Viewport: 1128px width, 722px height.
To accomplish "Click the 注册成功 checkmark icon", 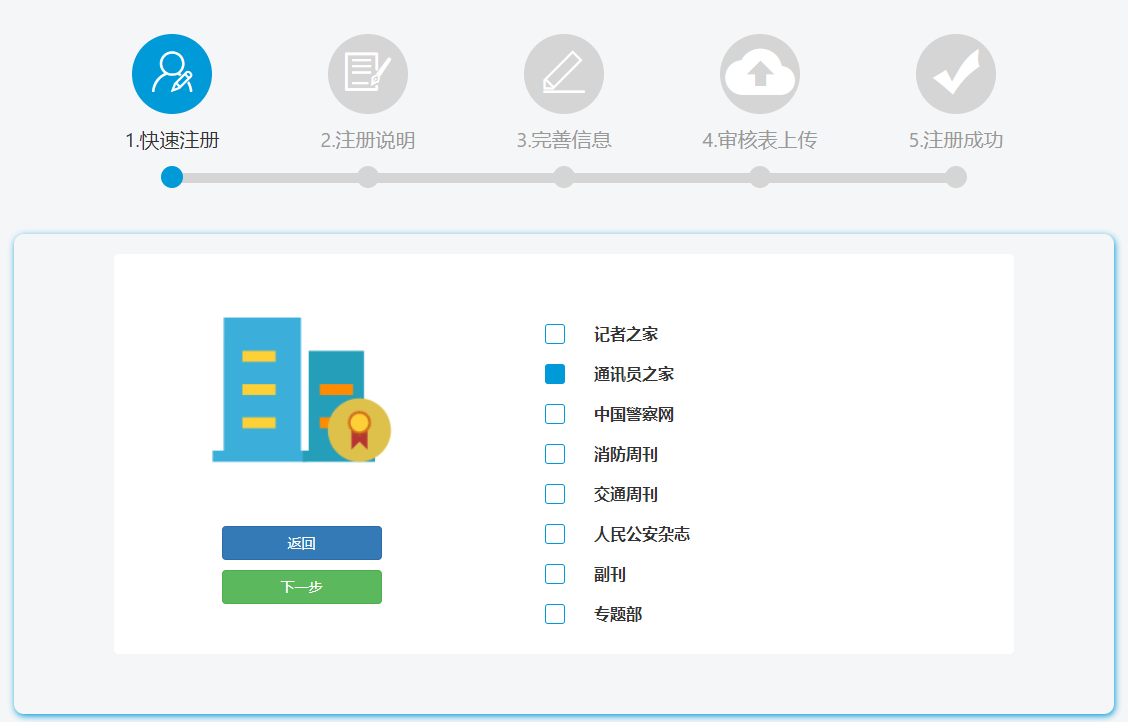I will click(955, 74).
